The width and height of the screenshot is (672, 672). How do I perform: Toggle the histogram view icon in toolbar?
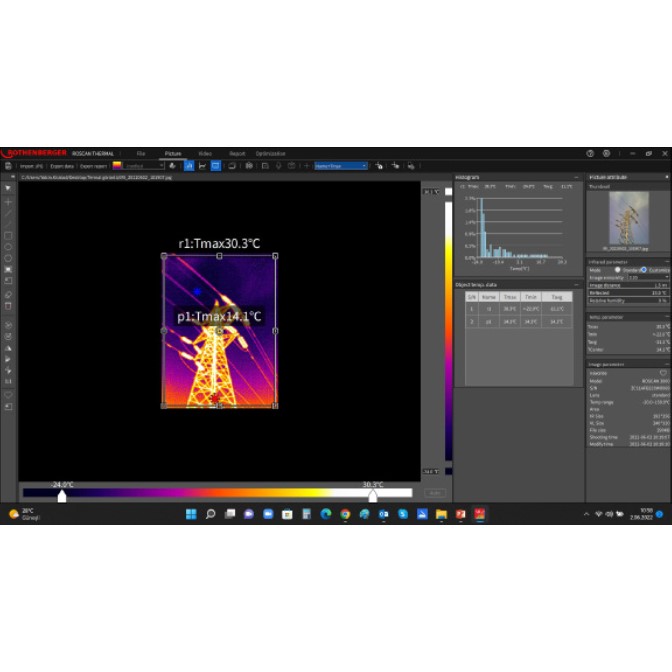tap(189, 166)
